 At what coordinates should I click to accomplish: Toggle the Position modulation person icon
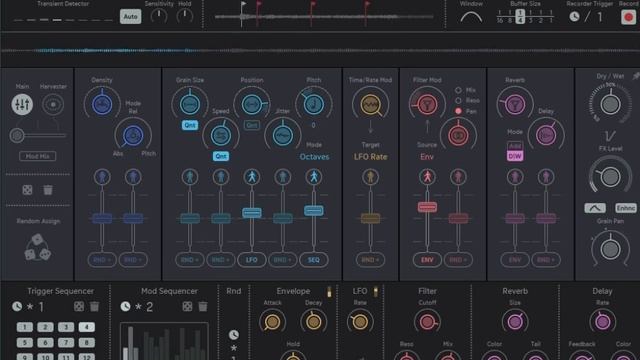pyautogui.click(x=252, y=177)
